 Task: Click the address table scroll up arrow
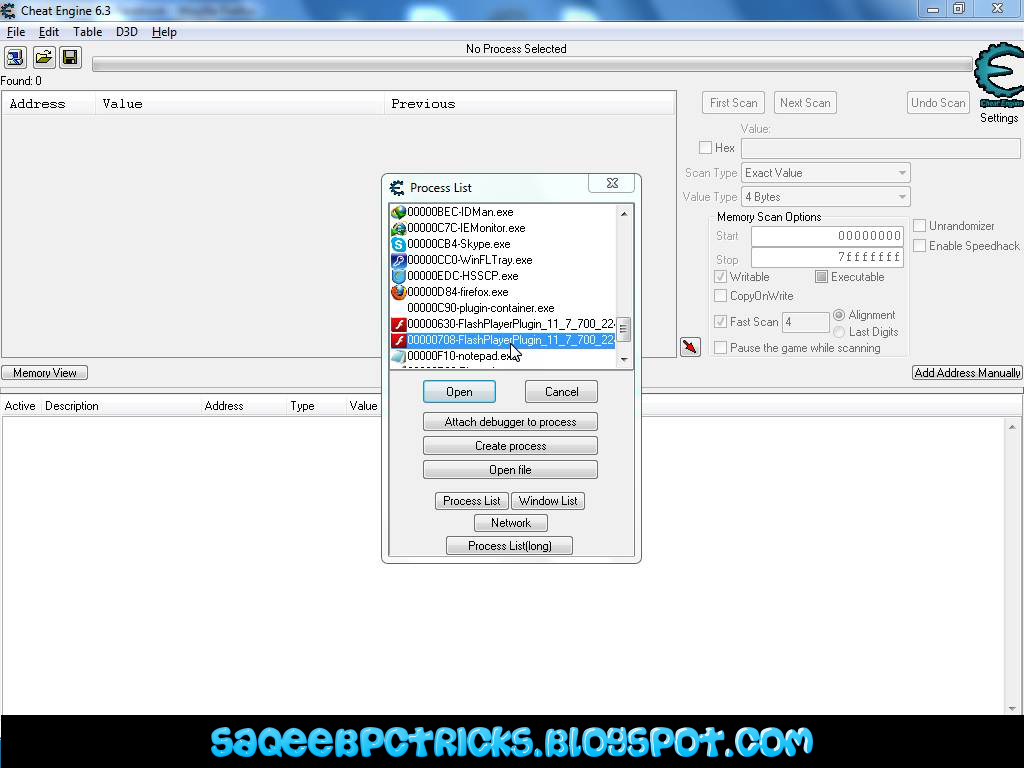pos(1012,427)
